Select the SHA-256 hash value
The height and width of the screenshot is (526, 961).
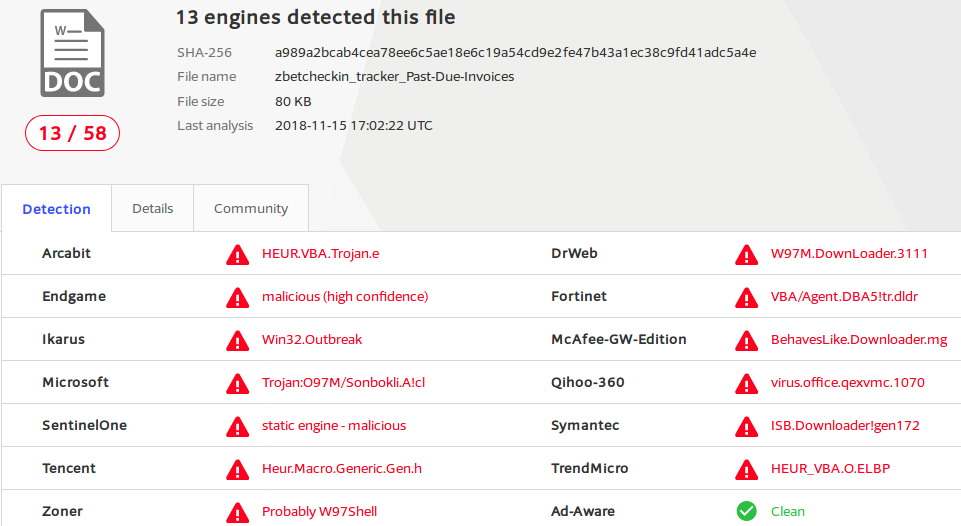click(x=515, y=53)
